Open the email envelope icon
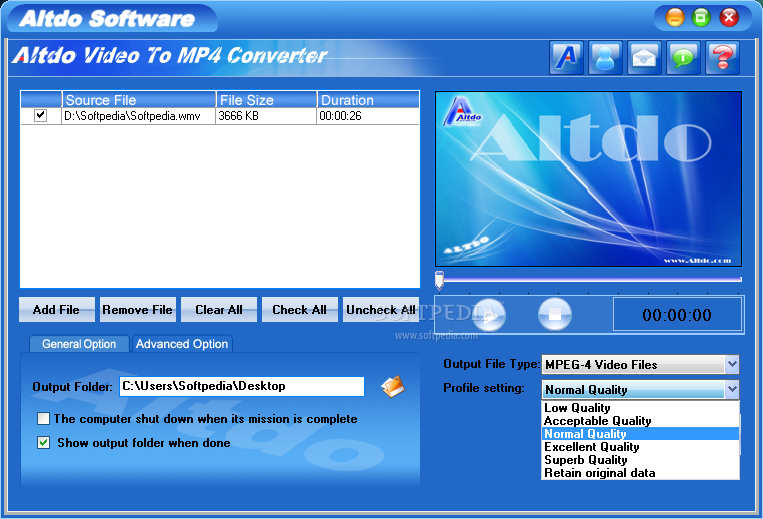The width and height of the screenshot is (763, 519). click(x=644, y=58)
